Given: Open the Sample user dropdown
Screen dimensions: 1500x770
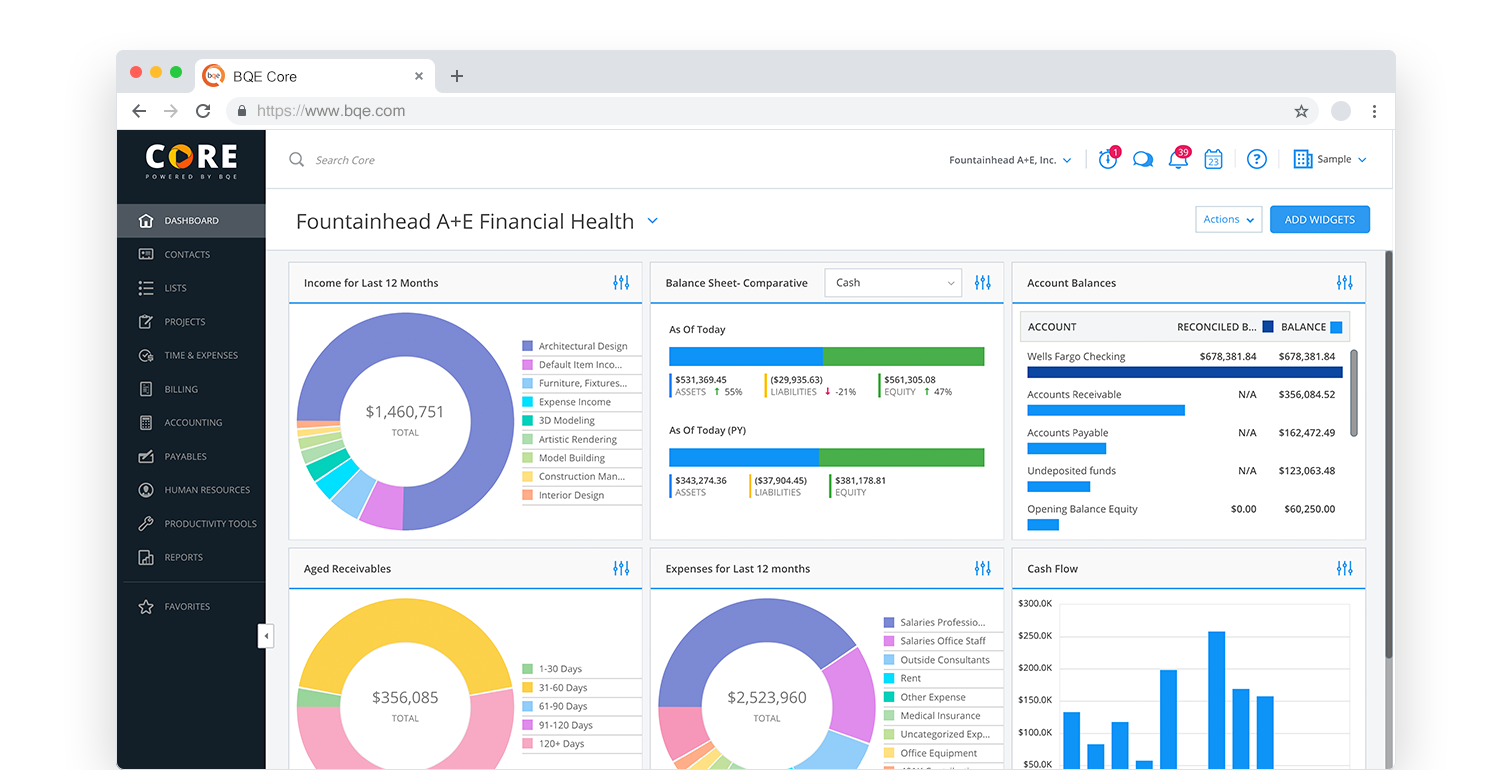Looking at the screenshot, I should (1330, 159).
